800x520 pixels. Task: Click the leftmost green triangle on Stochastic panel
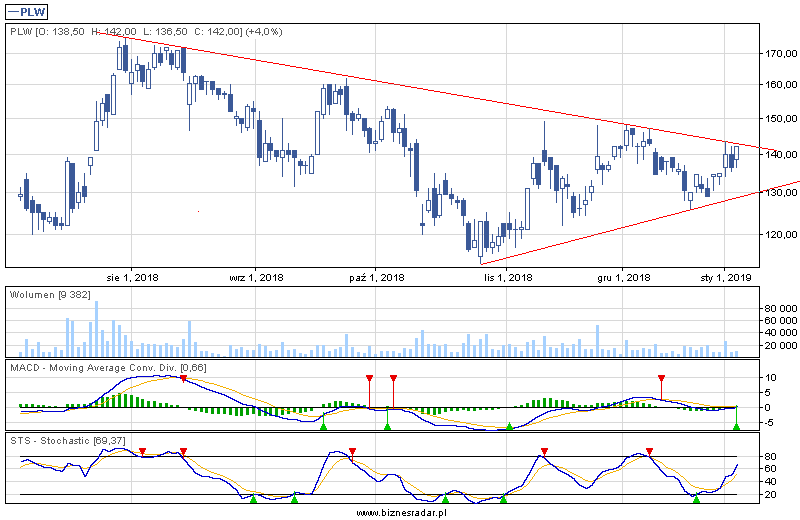253,498
